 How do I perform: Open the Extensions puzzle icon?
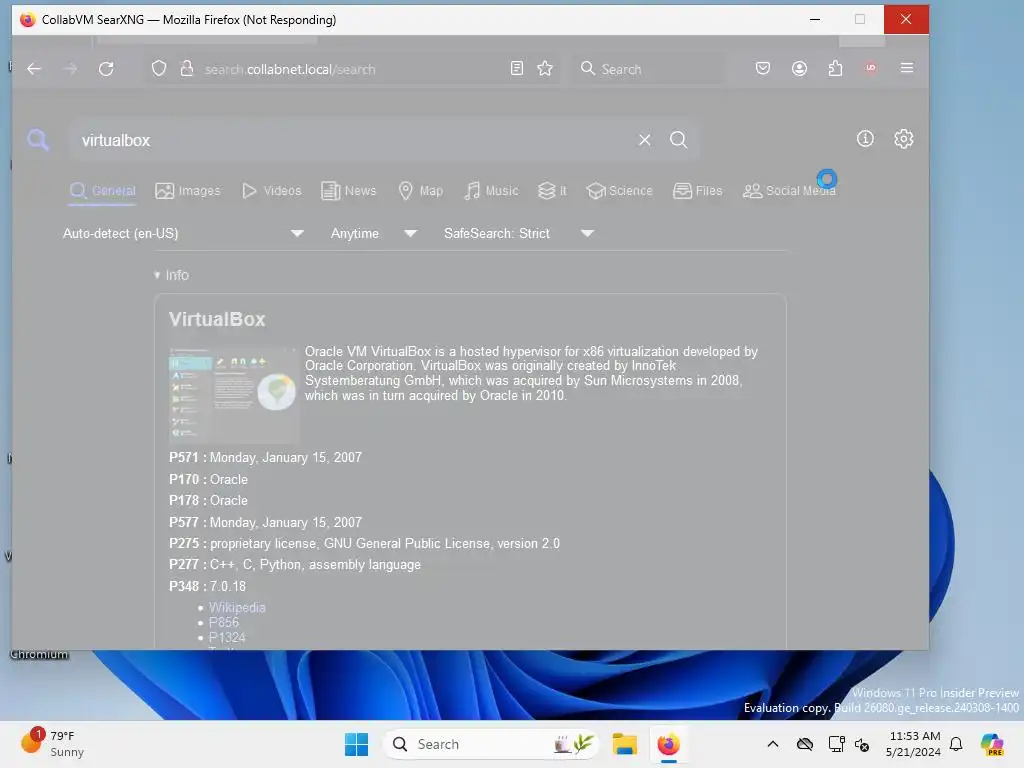(835, 68)
